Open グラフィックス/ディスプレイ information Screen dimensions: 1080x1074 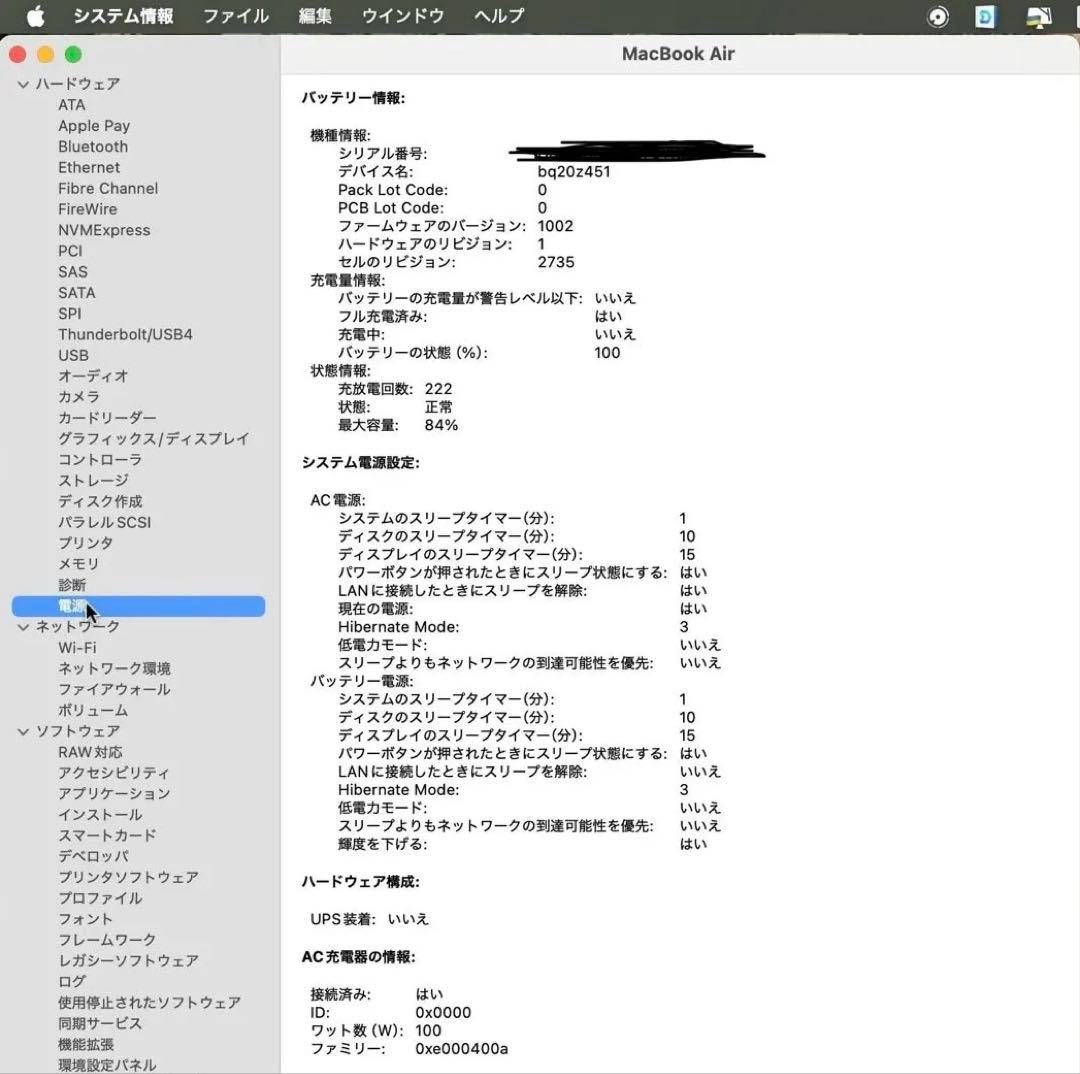[x=154, y=438]
